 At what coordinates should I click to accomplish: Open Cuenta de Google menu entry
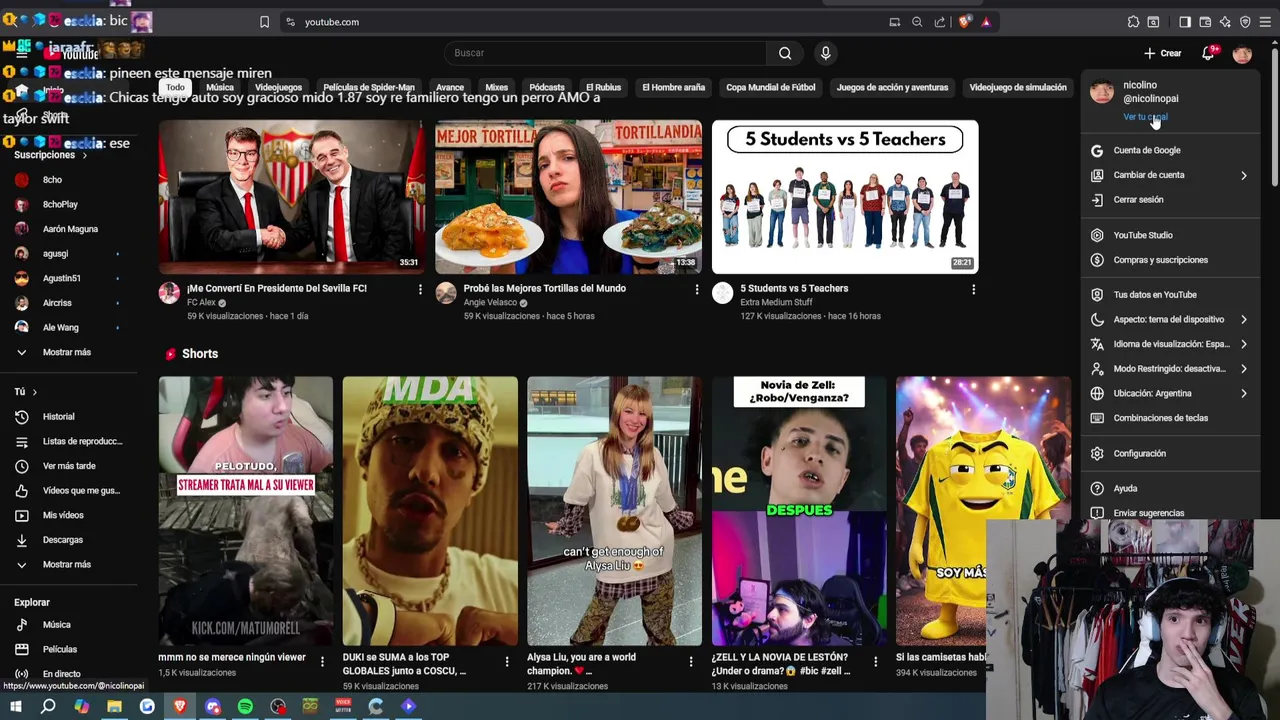click(x=1169, y=150)
